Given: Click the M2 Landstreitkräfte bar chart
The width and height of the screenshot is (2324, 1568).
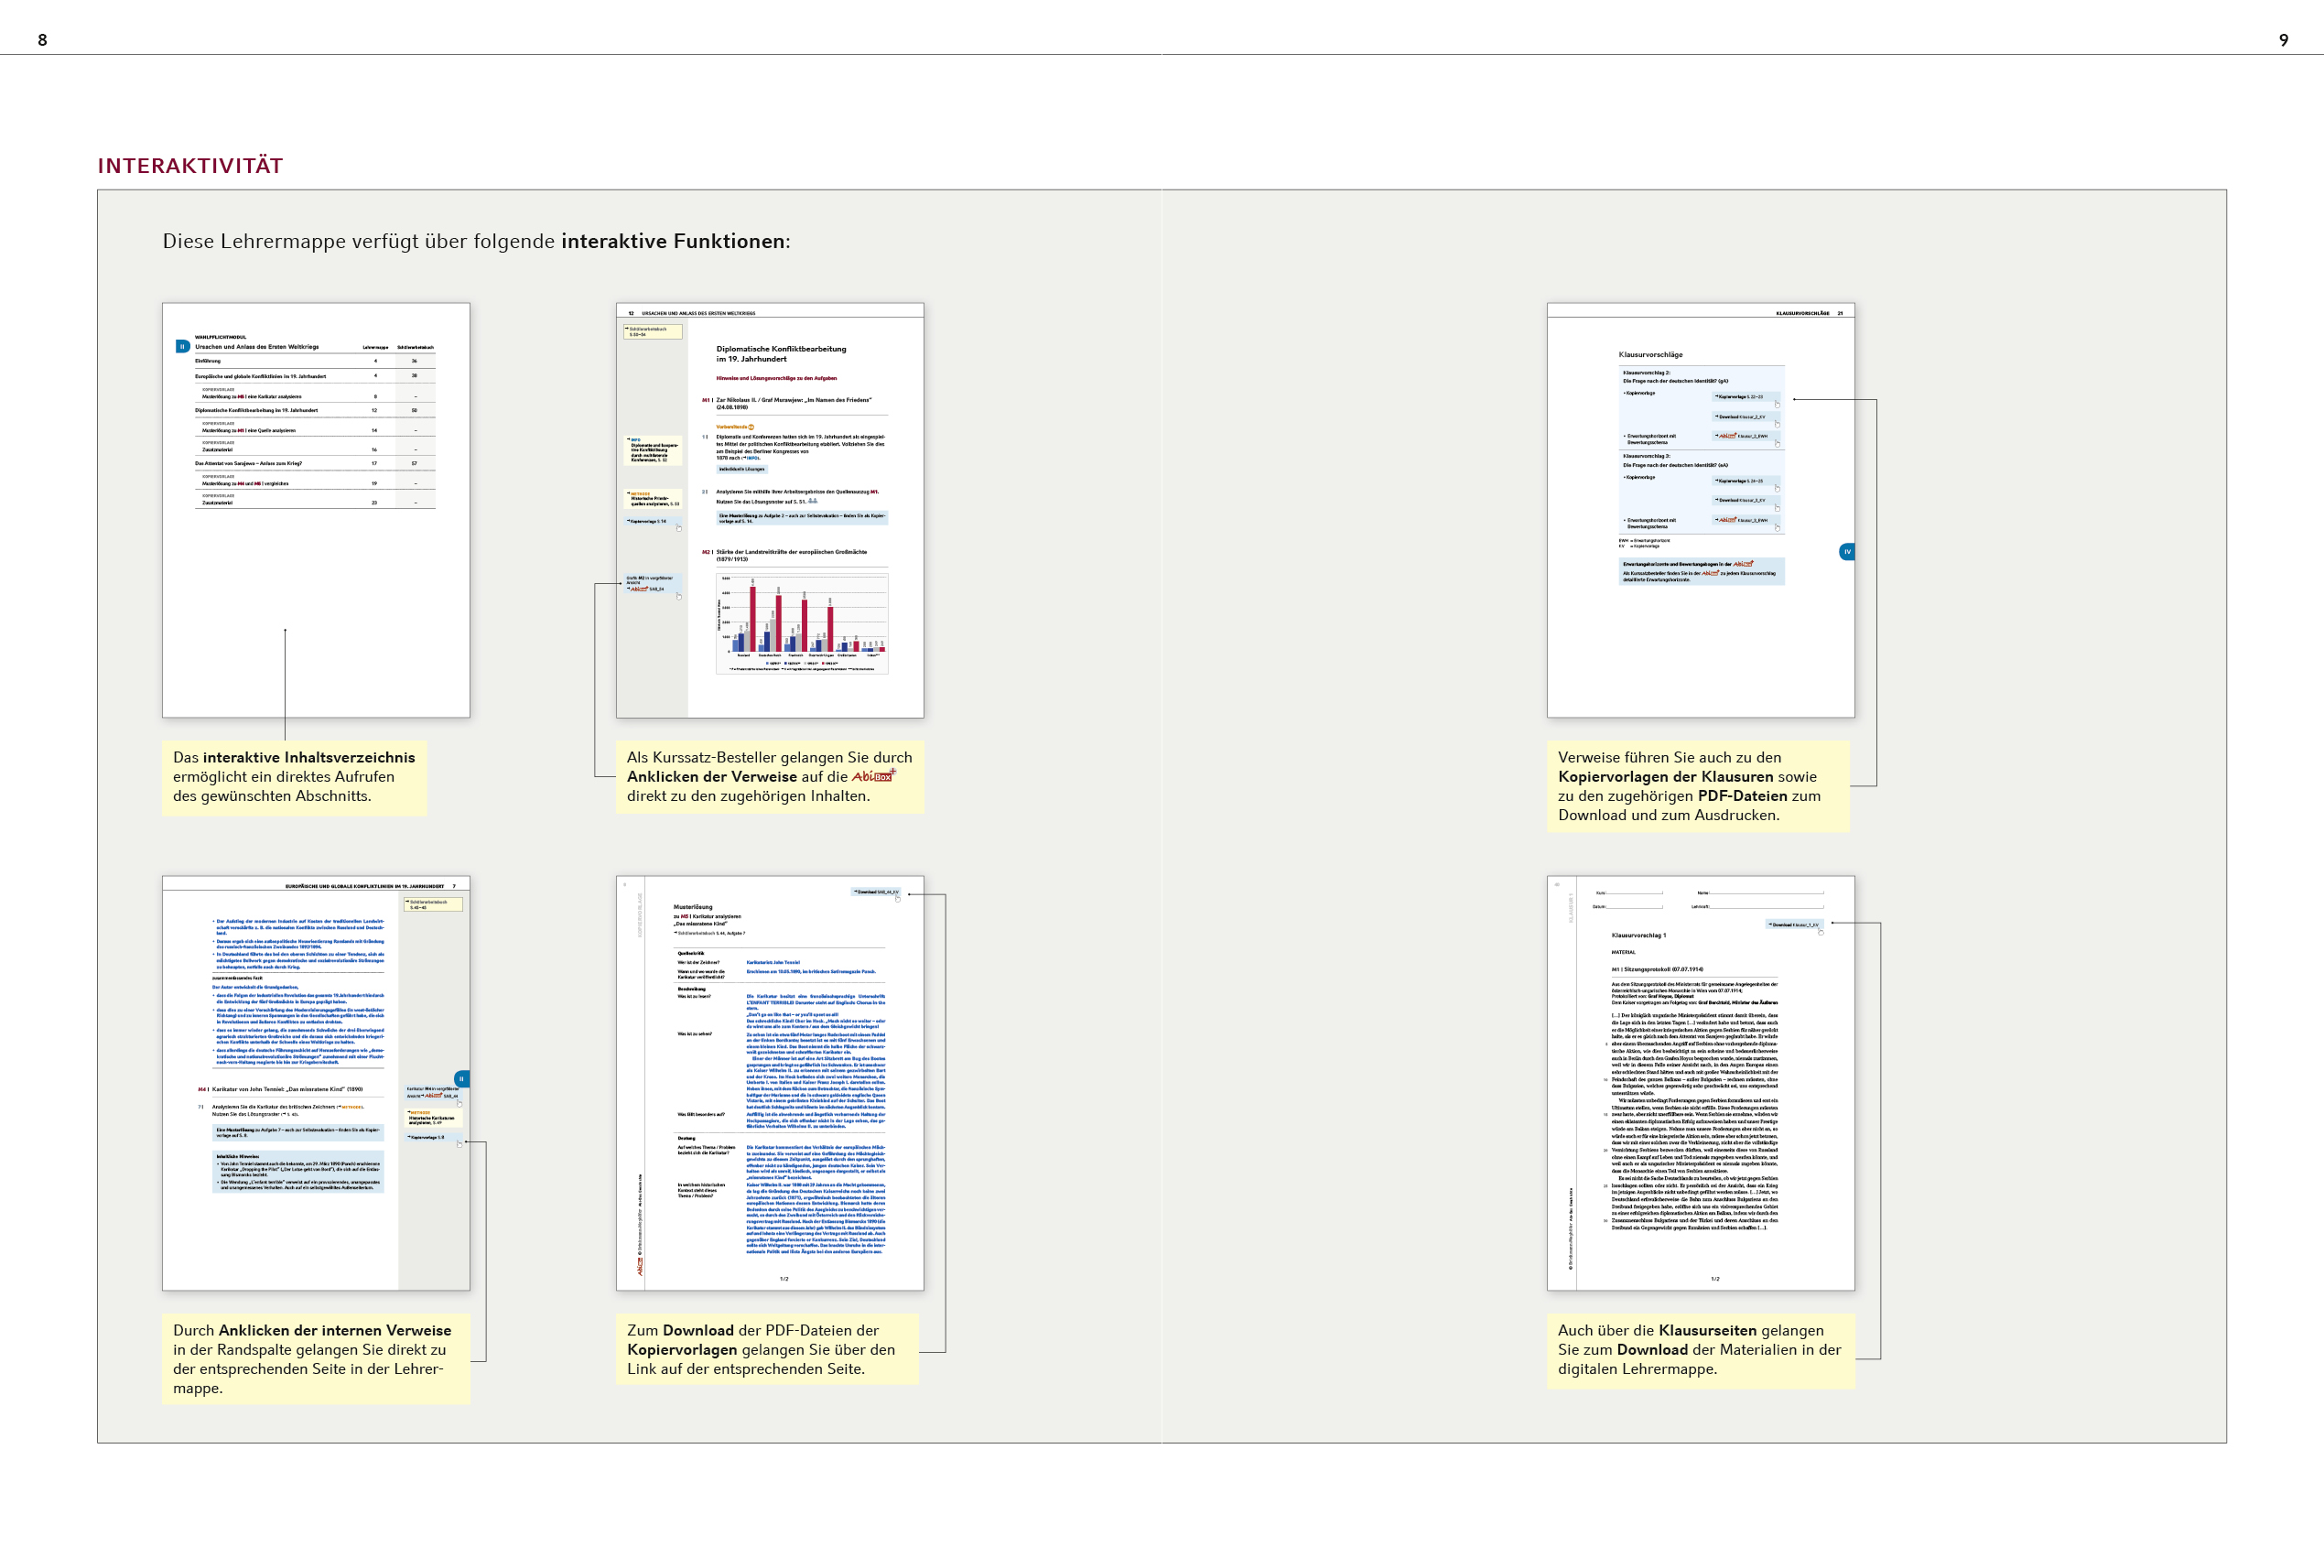Looking at the screenshot, I should [x=802, y=622].
